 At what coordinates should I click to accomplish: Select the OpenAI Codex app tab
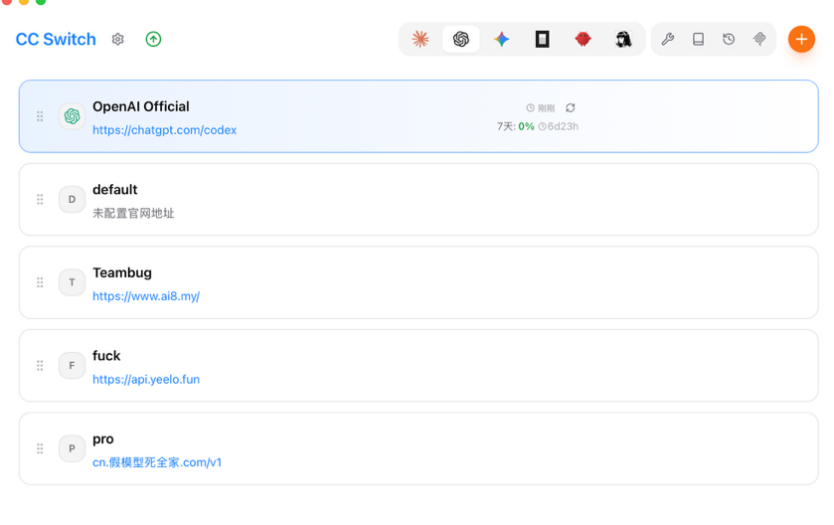461,39
